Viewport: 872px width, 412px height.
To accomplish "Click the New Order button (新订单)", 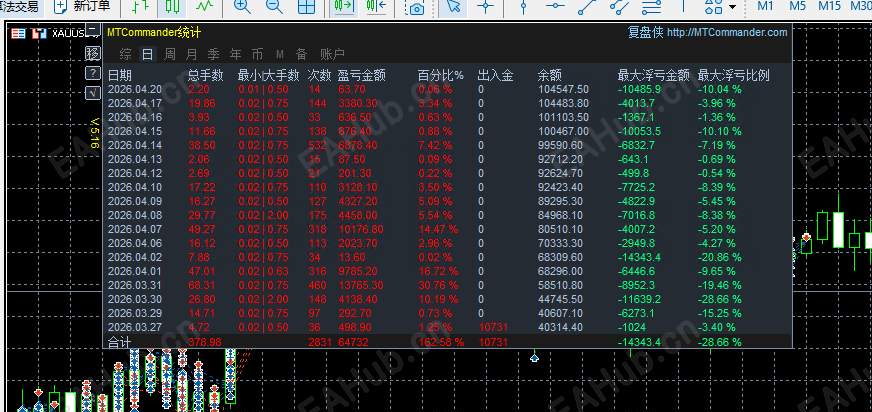I will coord(84,6).
